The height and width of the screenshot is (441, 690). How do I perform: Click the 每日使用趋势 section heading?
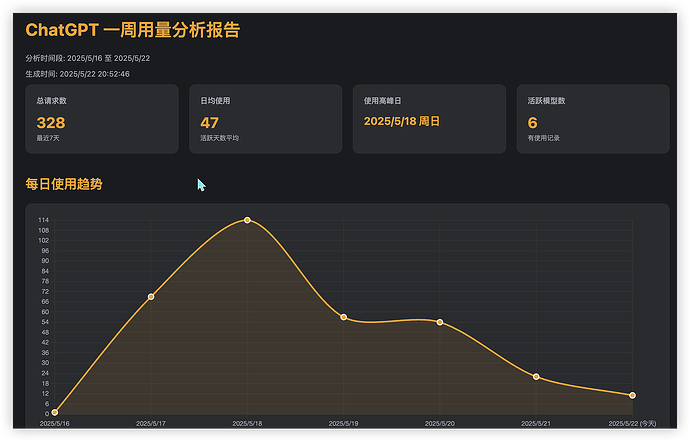tap(64, 184)
